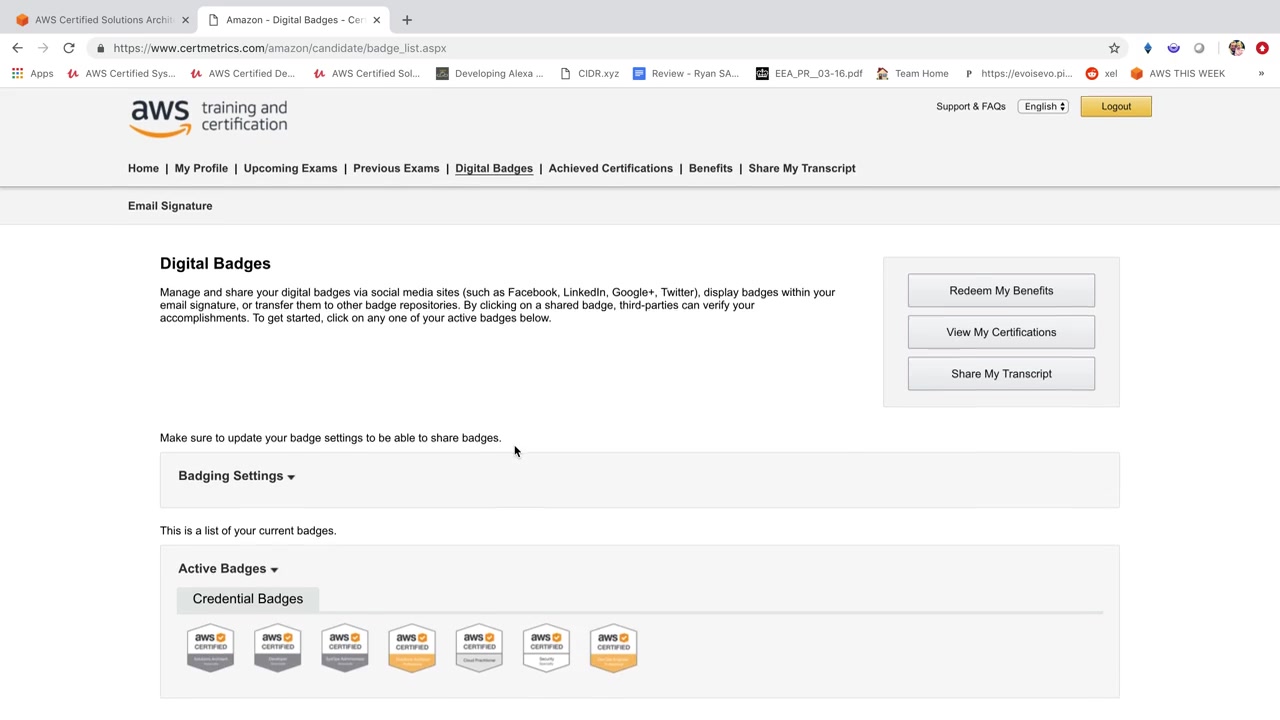Navigate to Upcoming Exams
Viewport: 1280px width, 720px height.
pyautogui.click(x=290, y=168)
